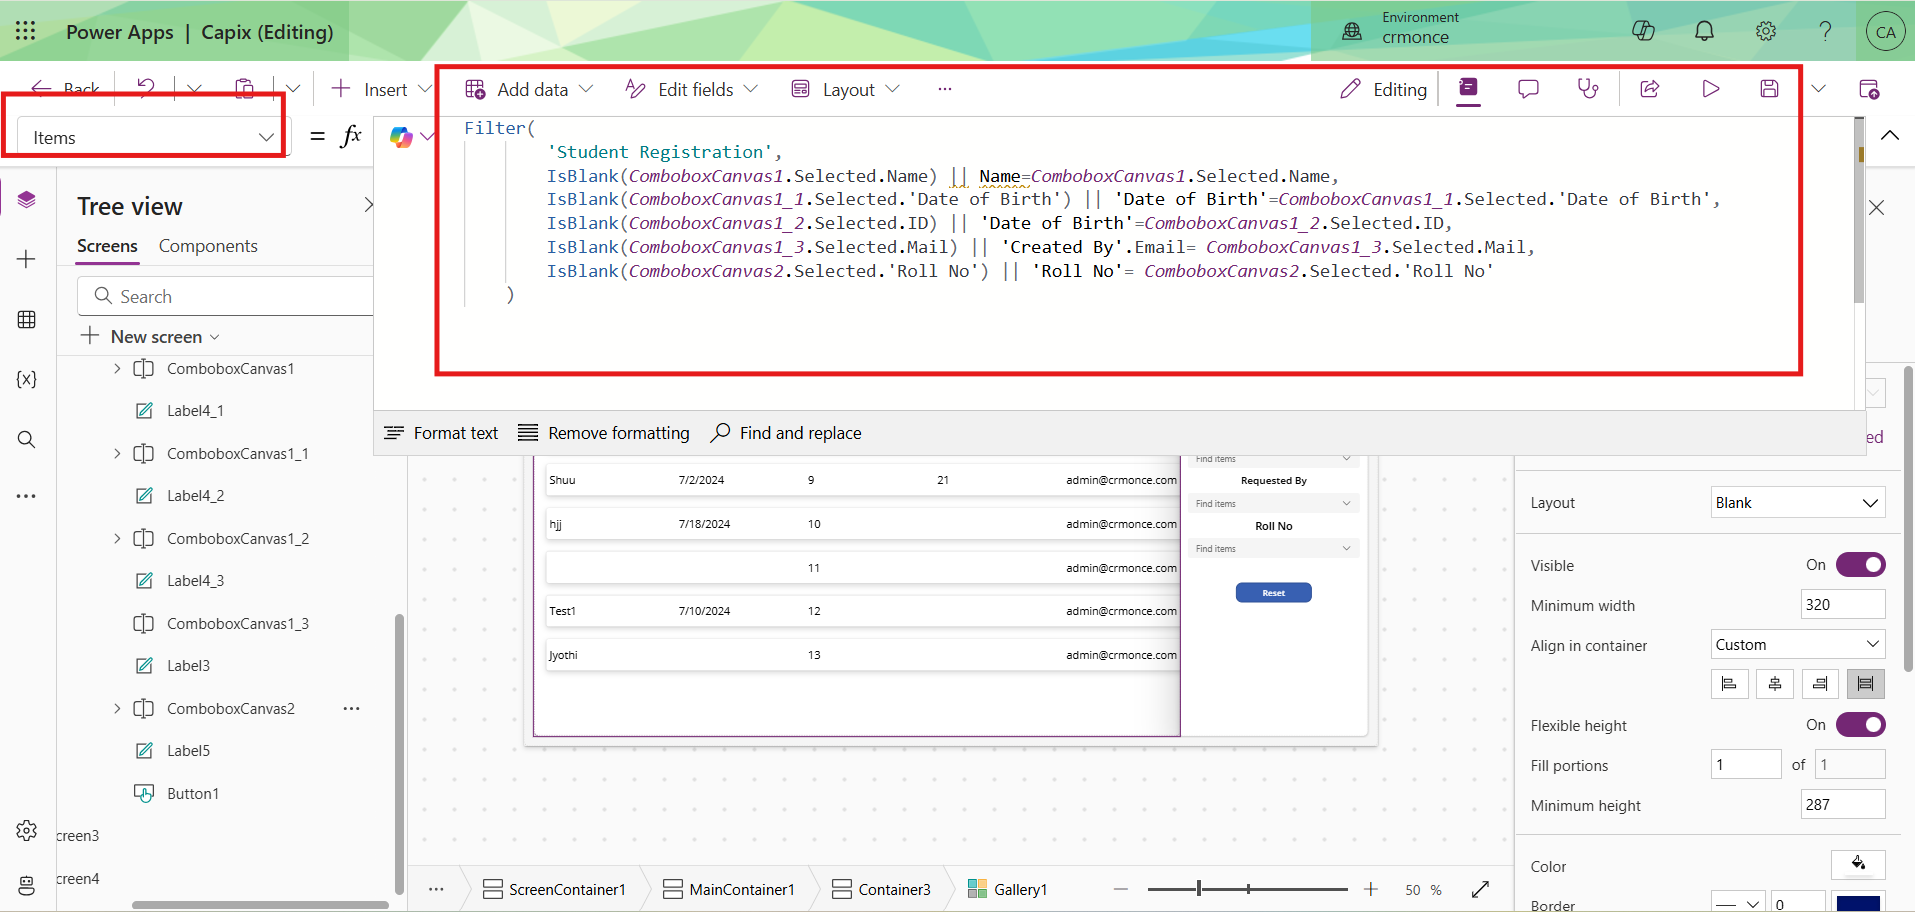Toggle the Flexible height switch
This screenshot has width=1915, height=912.
(x=1861, y=725)
